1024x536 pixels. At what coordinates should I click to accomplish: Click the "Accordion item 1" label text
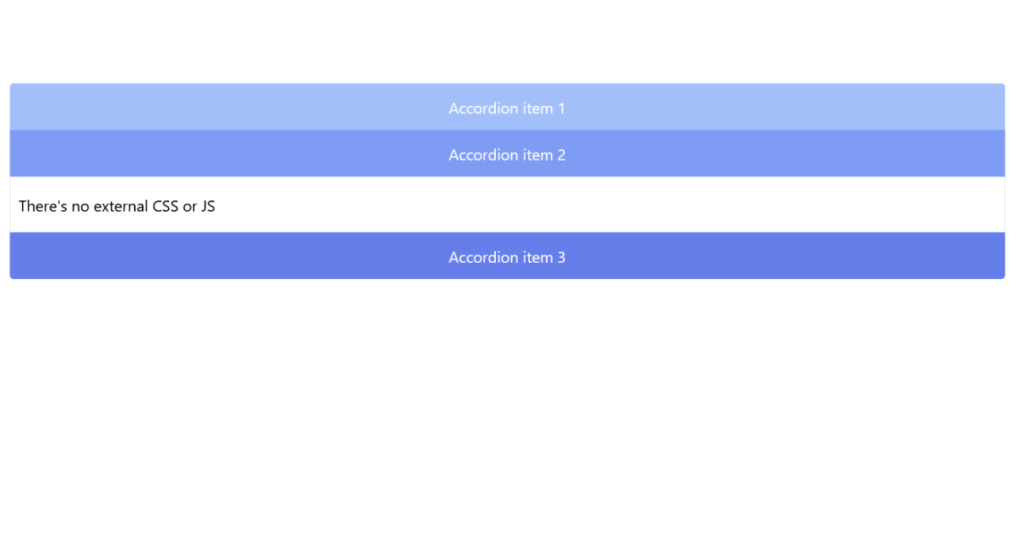click(507, 108)
